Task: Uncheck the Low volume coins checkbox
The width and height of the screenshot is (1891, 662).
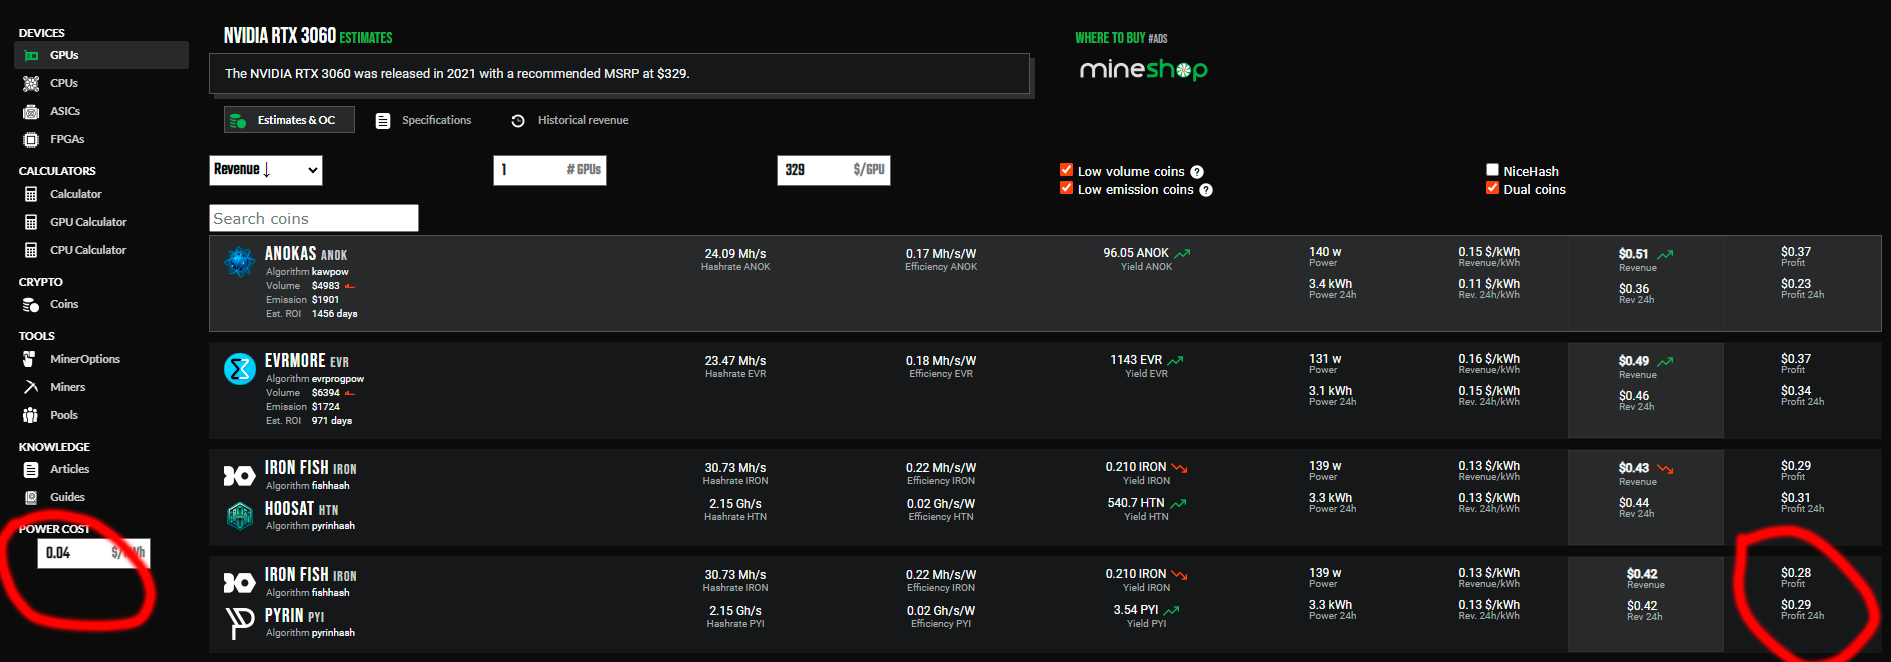Action: tap(1066, 170)
